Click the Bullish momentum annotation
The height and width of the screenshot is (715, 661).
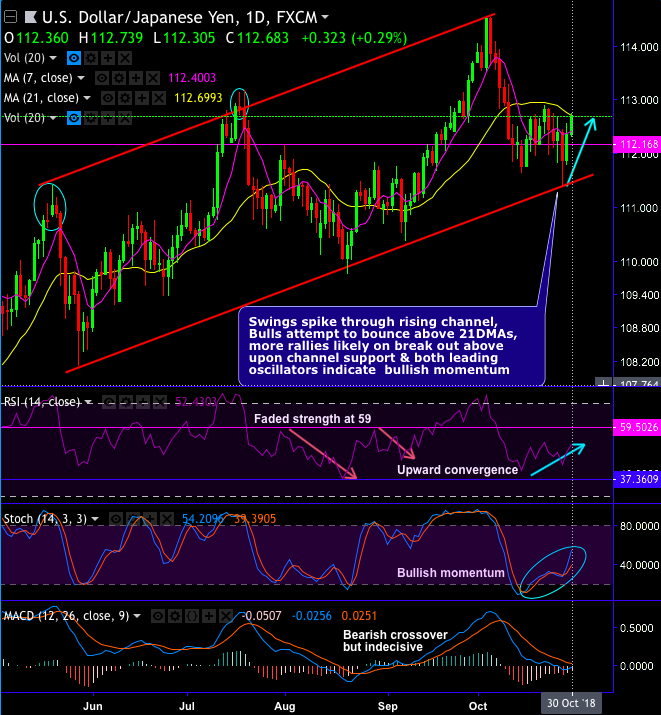coord(451,573)
